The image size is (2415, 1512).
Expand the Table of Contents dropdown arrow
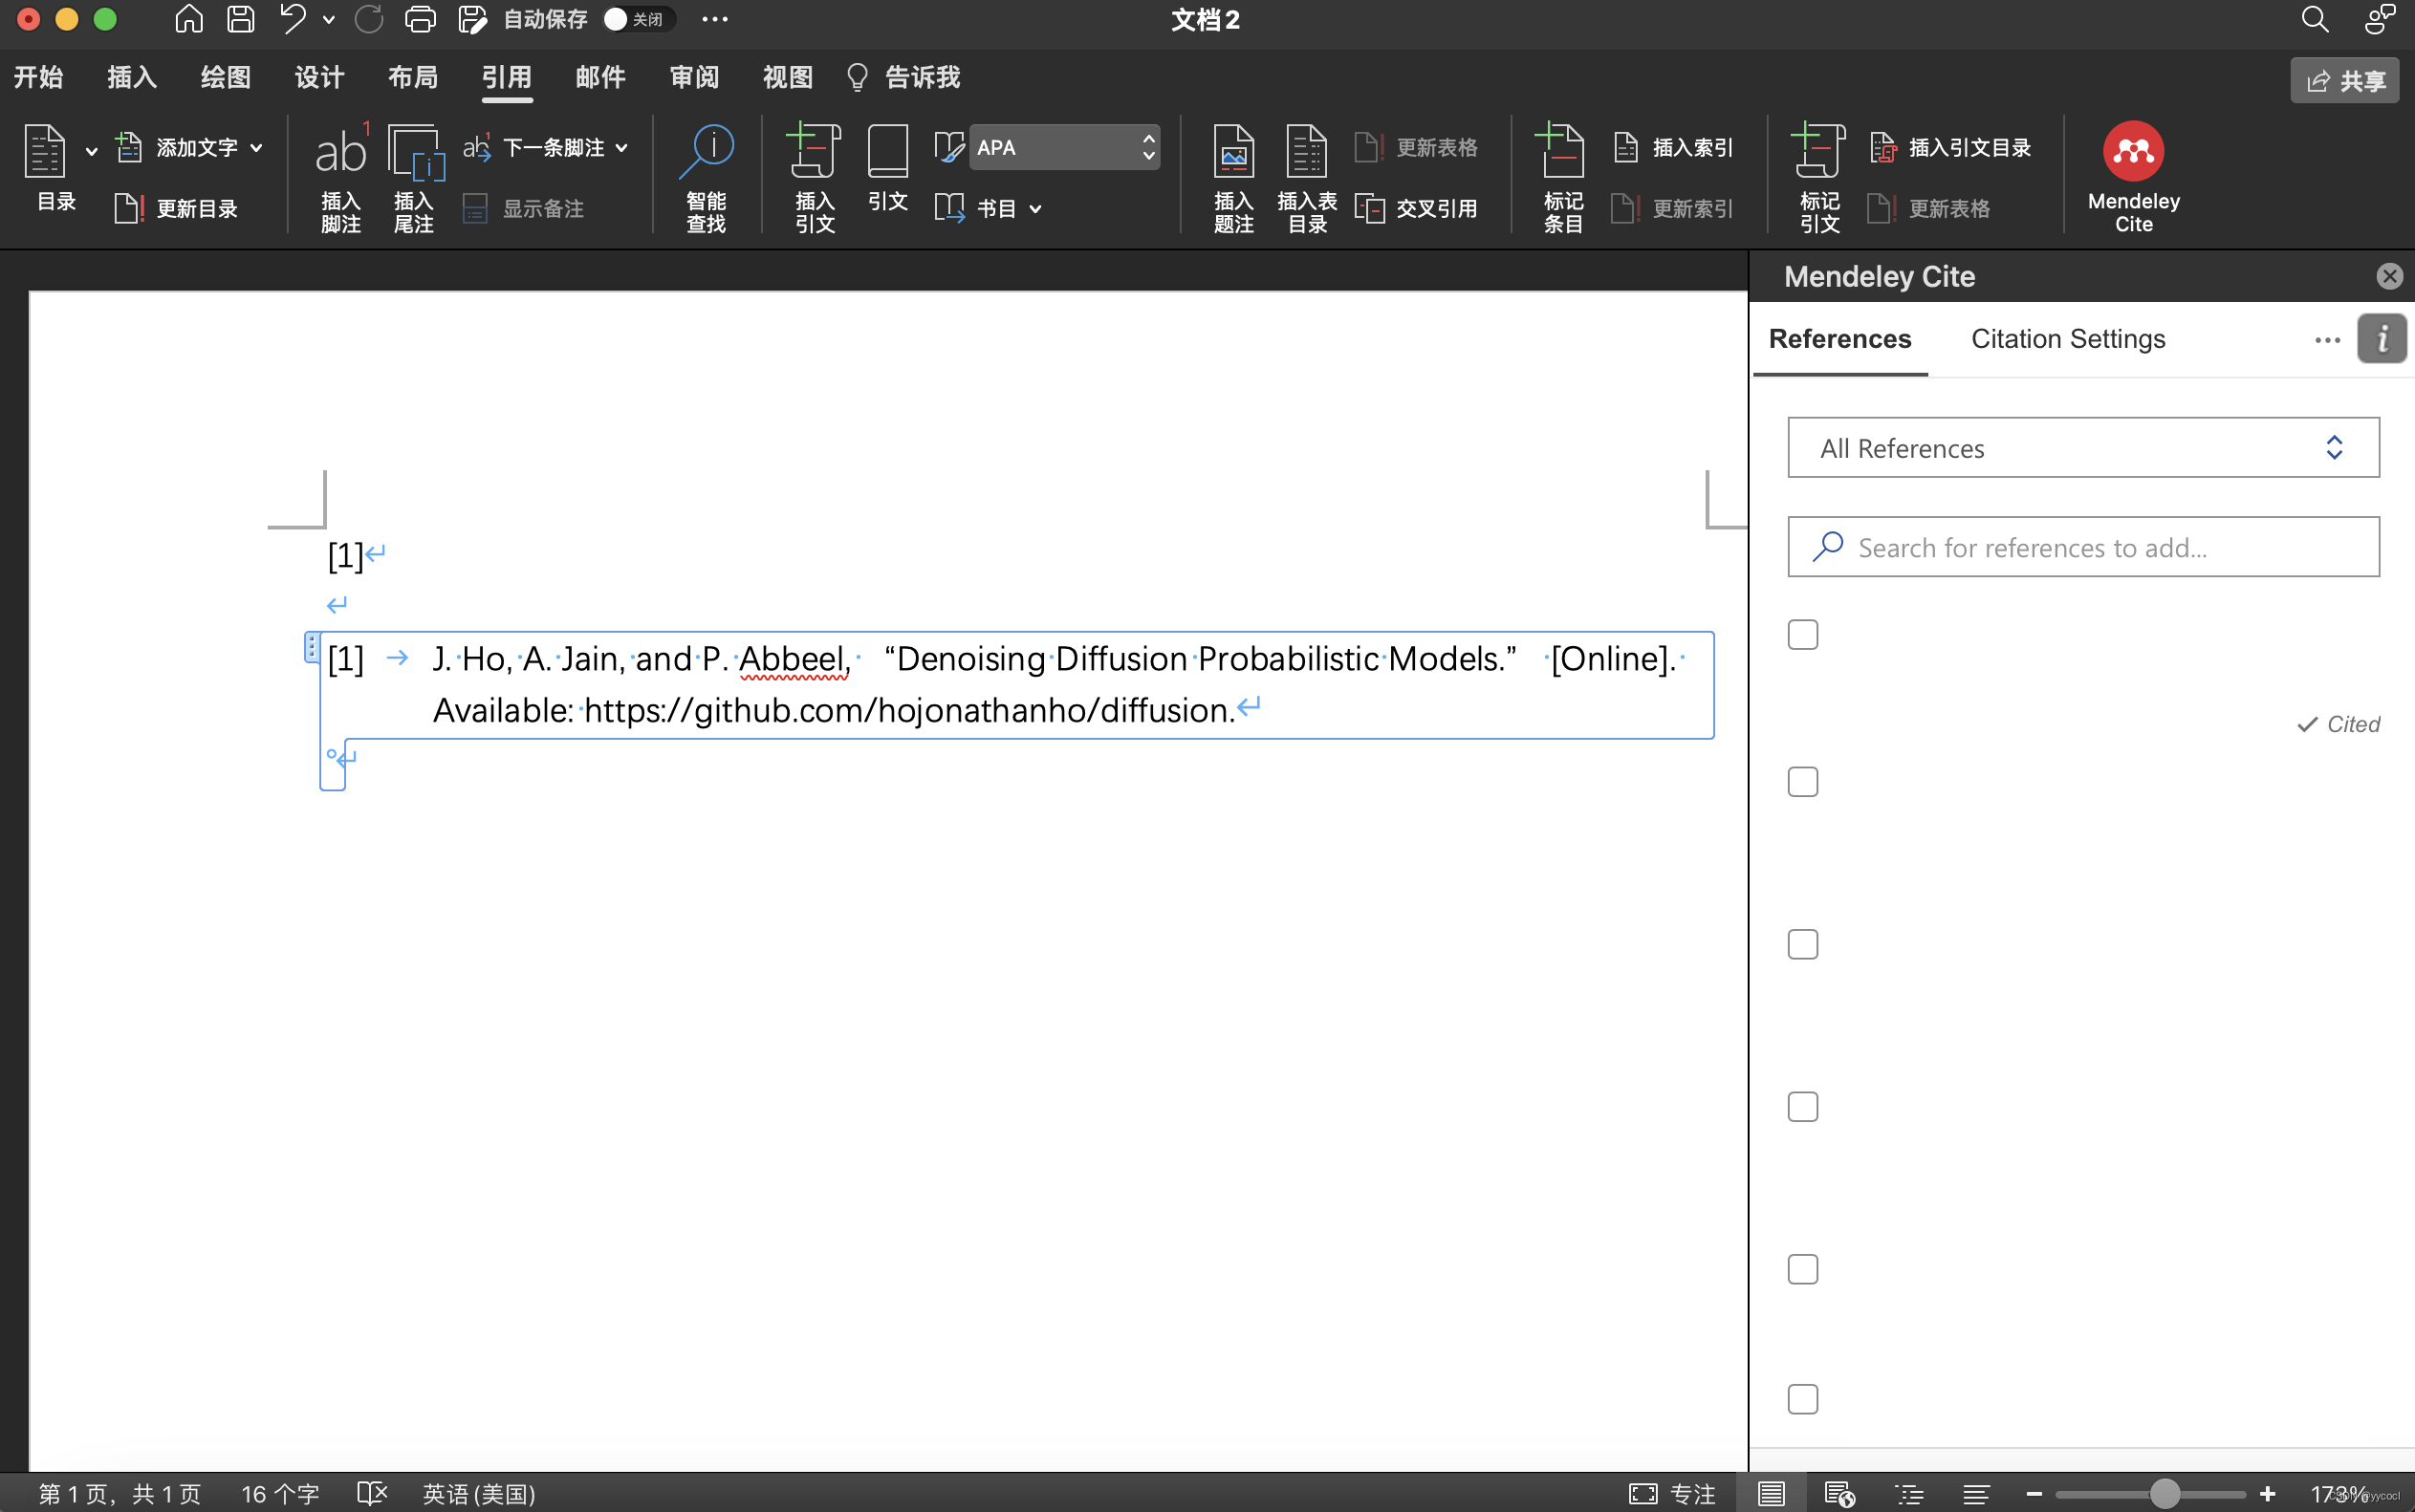(91, 151)
